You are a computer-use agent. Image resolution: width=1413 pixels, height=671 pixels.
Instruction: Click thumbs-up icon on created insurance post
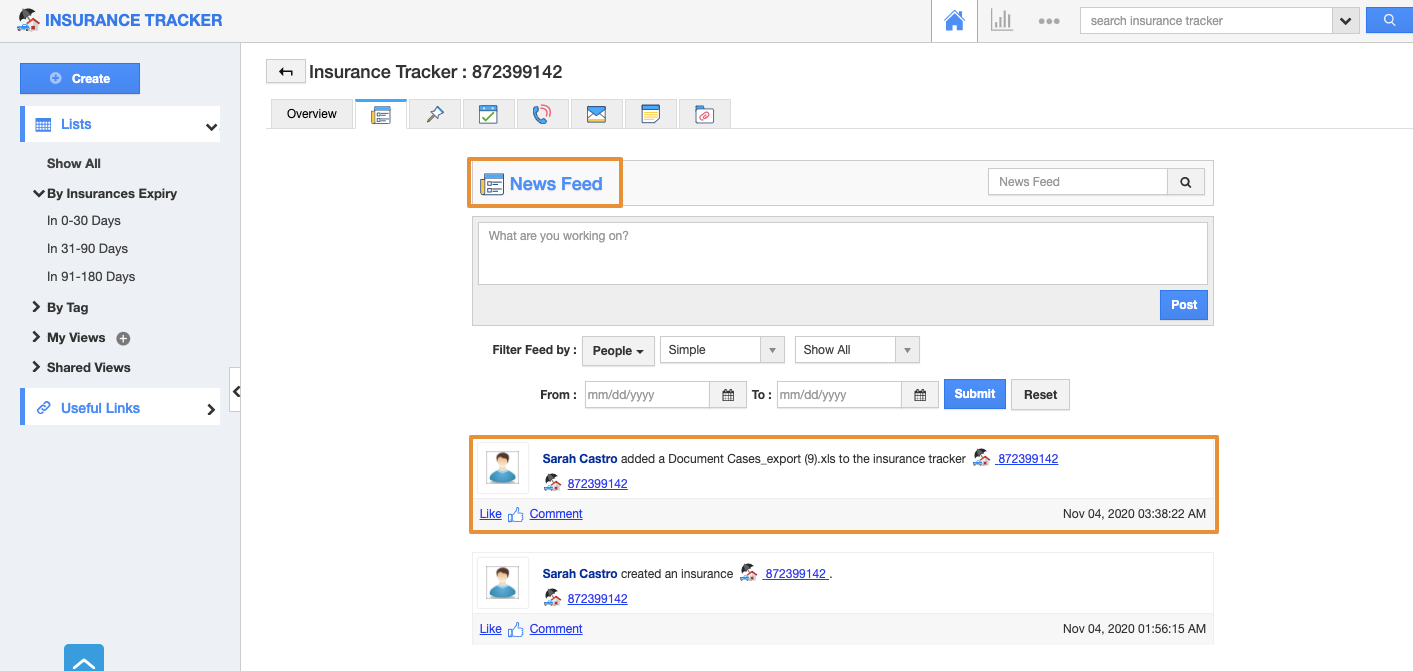click(x=516, y=629)
